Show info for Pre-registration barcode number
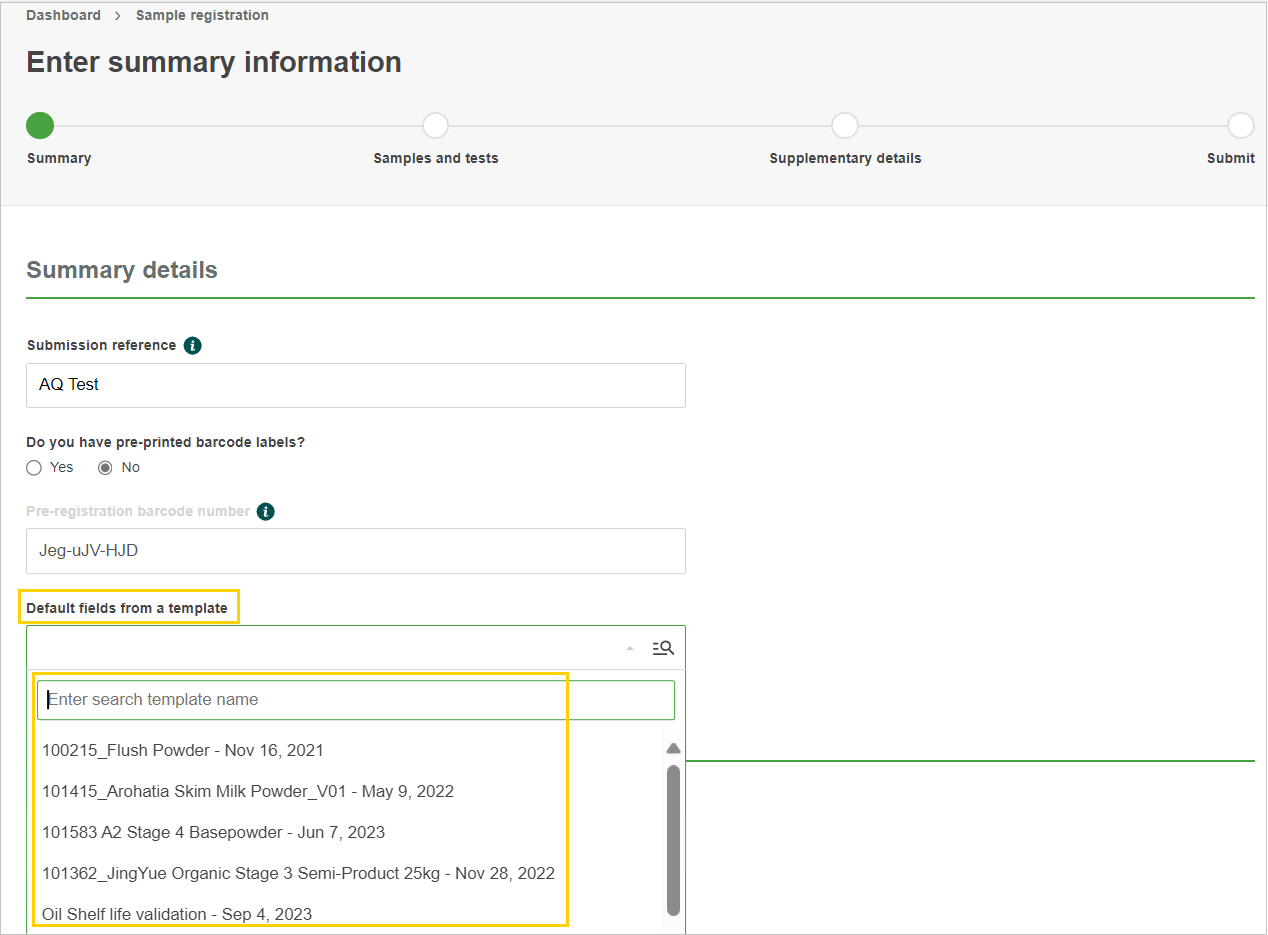The width and height of the screenshot is (1268, 935). (x=265, y=511)
